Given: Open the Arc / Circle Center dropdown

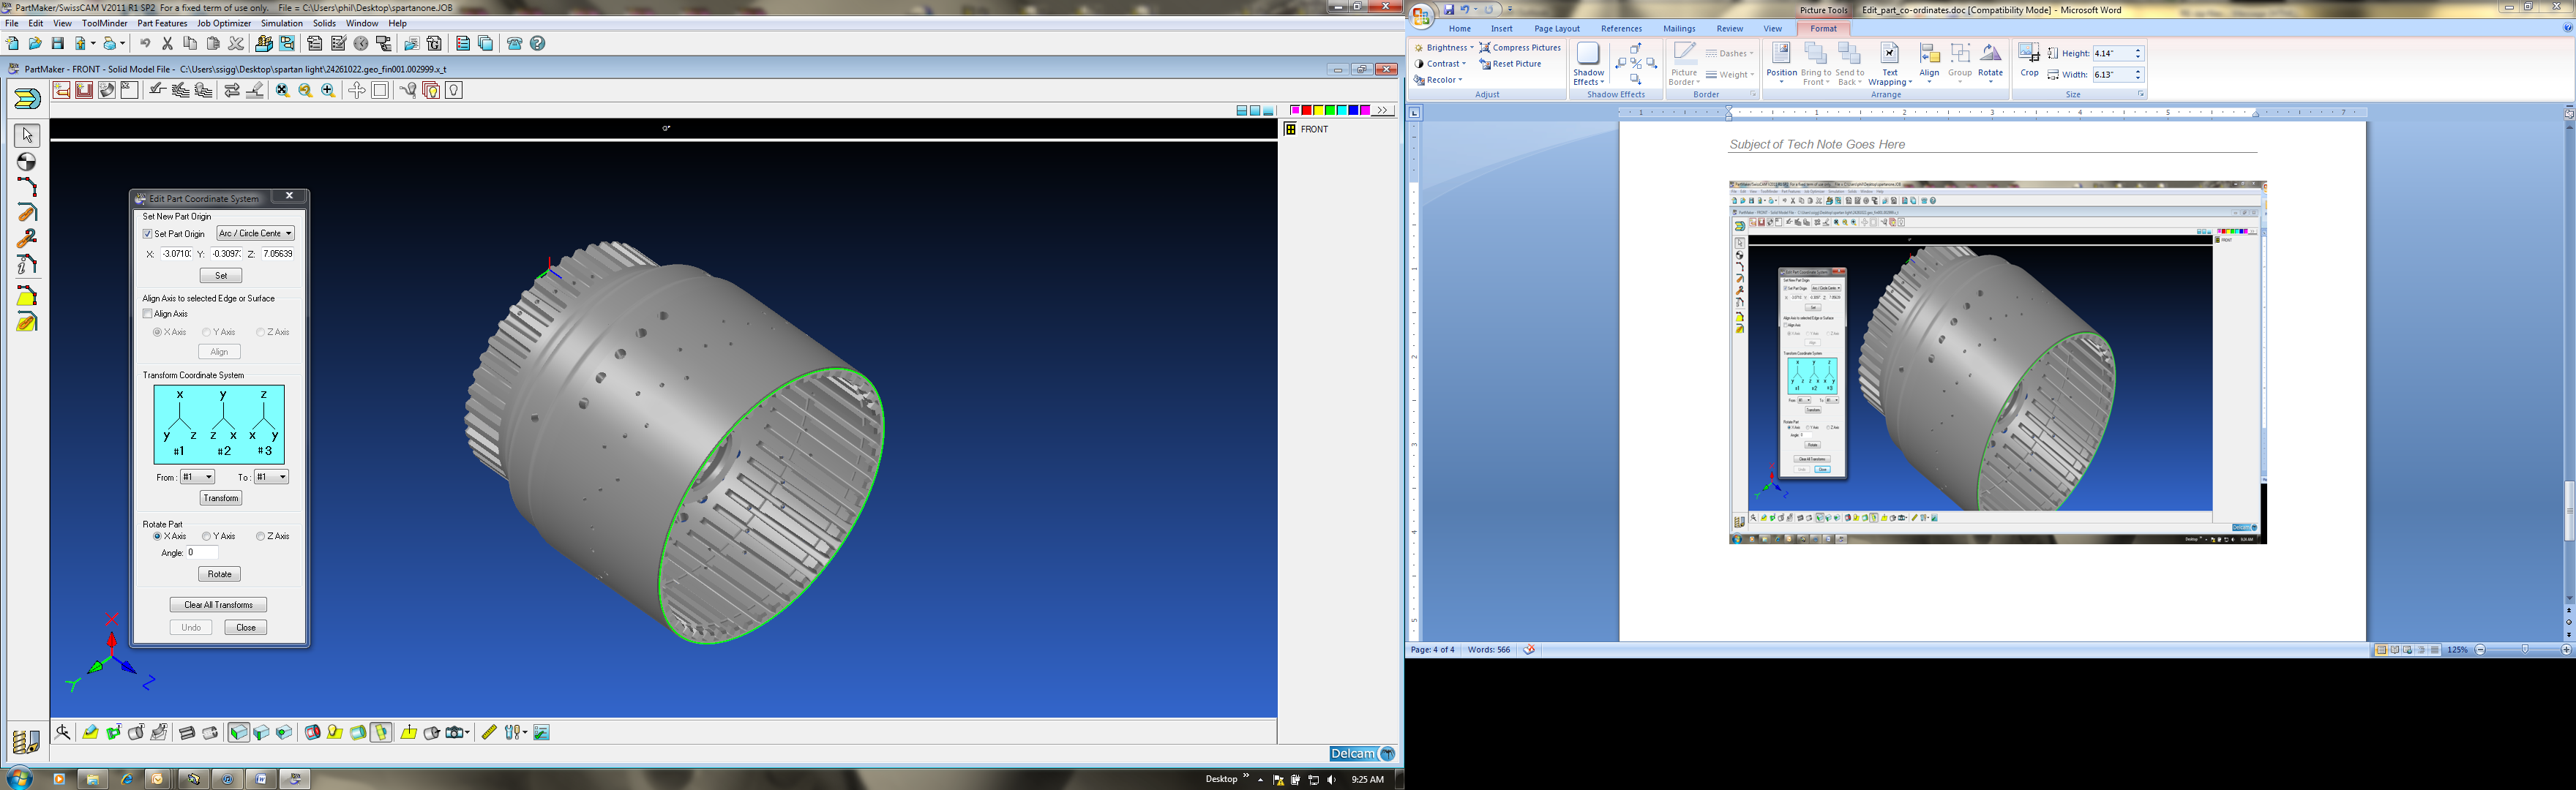Looking at the screenshot, I should coord(256,234).
